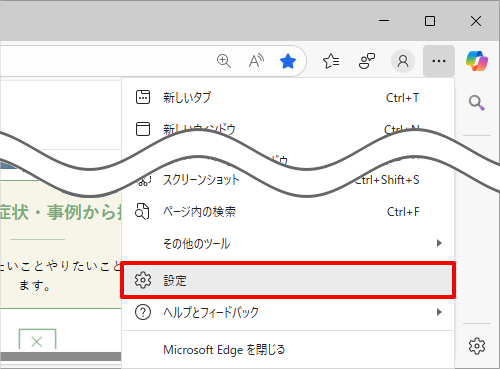Choose Microsoft Edge を閉じる
Screen dimensions: 500x369
tap(288, 350)
